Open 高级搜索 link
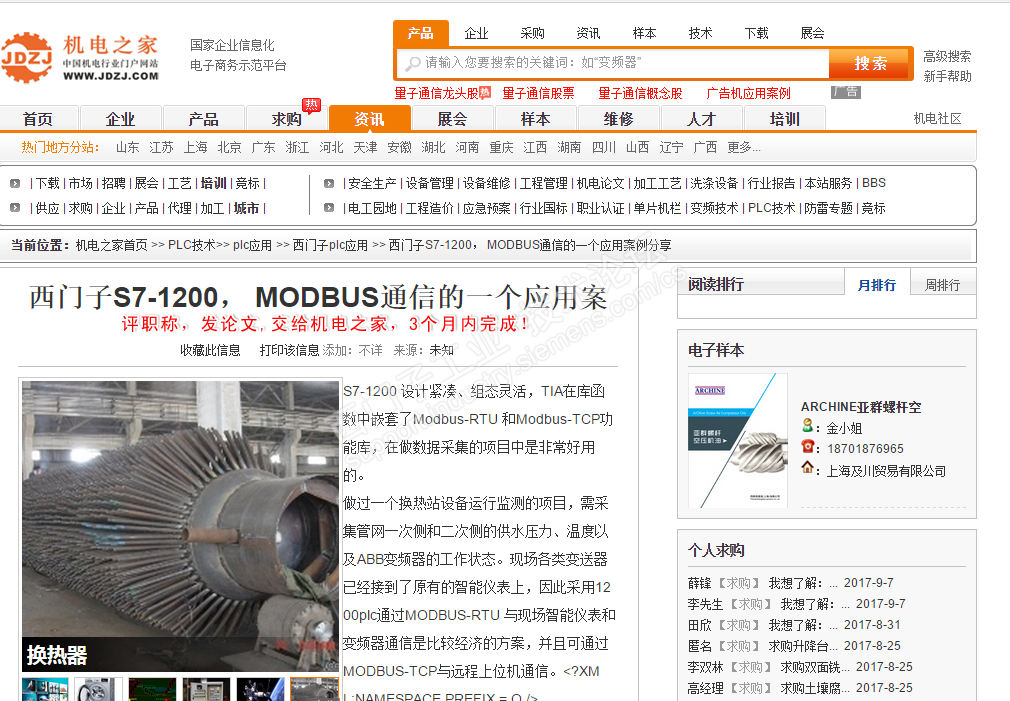The image size is (1010, 701). pyautogui.click(x=947, y=56)
